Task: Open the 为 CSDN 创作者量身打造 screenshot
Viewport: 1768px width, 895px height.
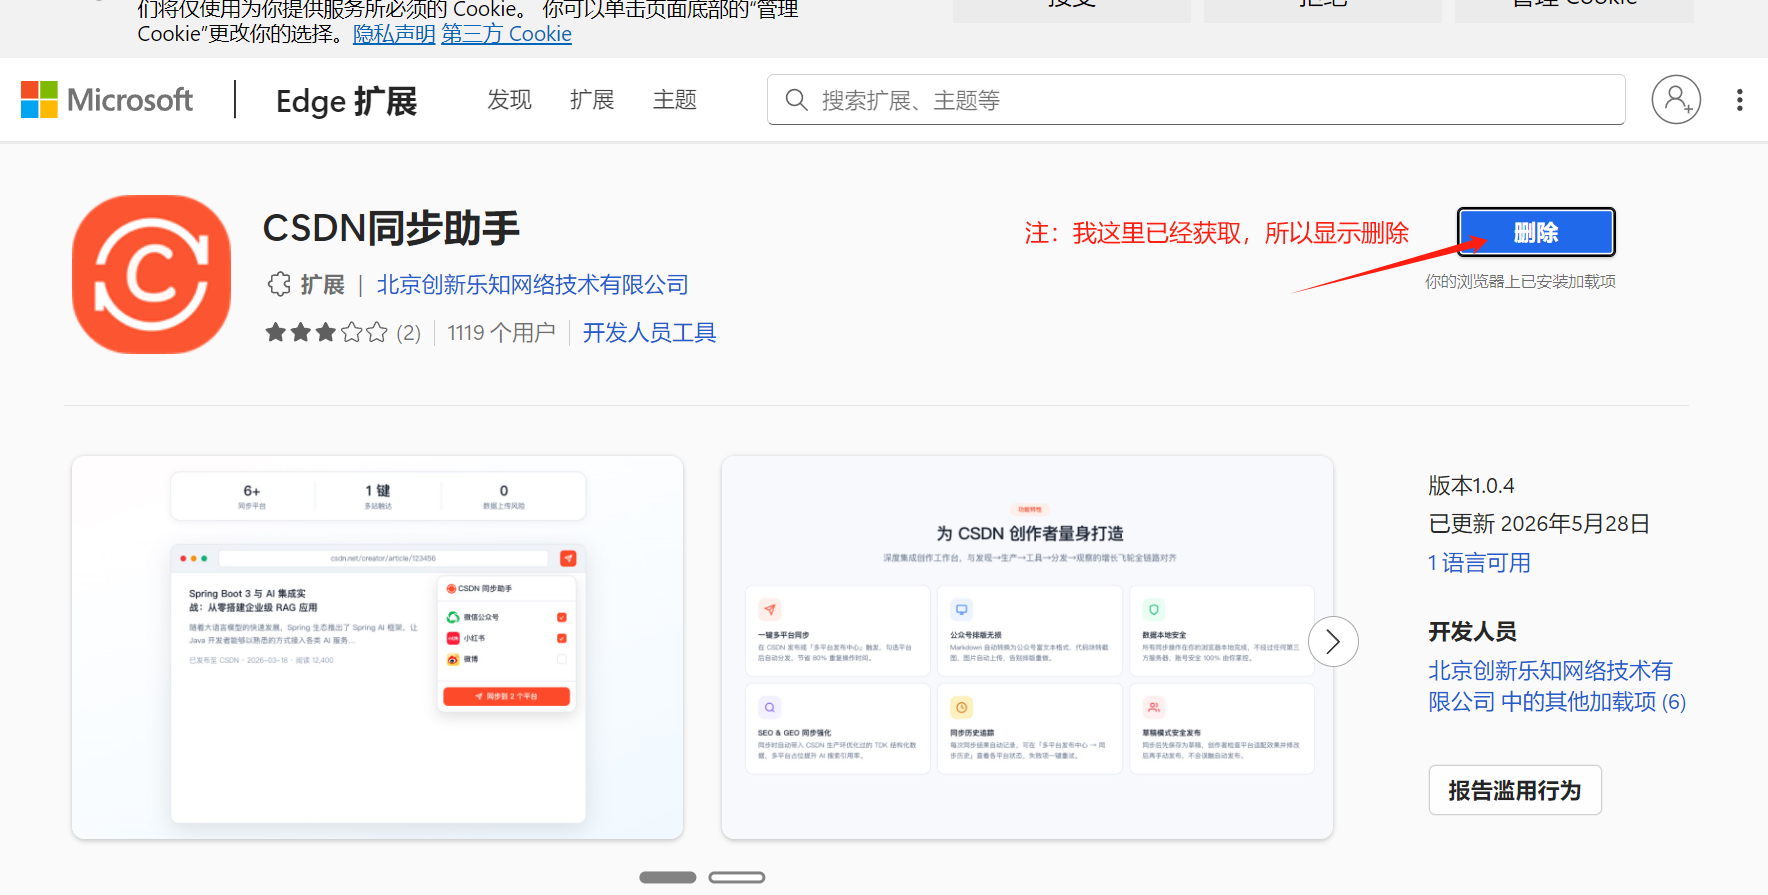Action: coord(1028,648)
